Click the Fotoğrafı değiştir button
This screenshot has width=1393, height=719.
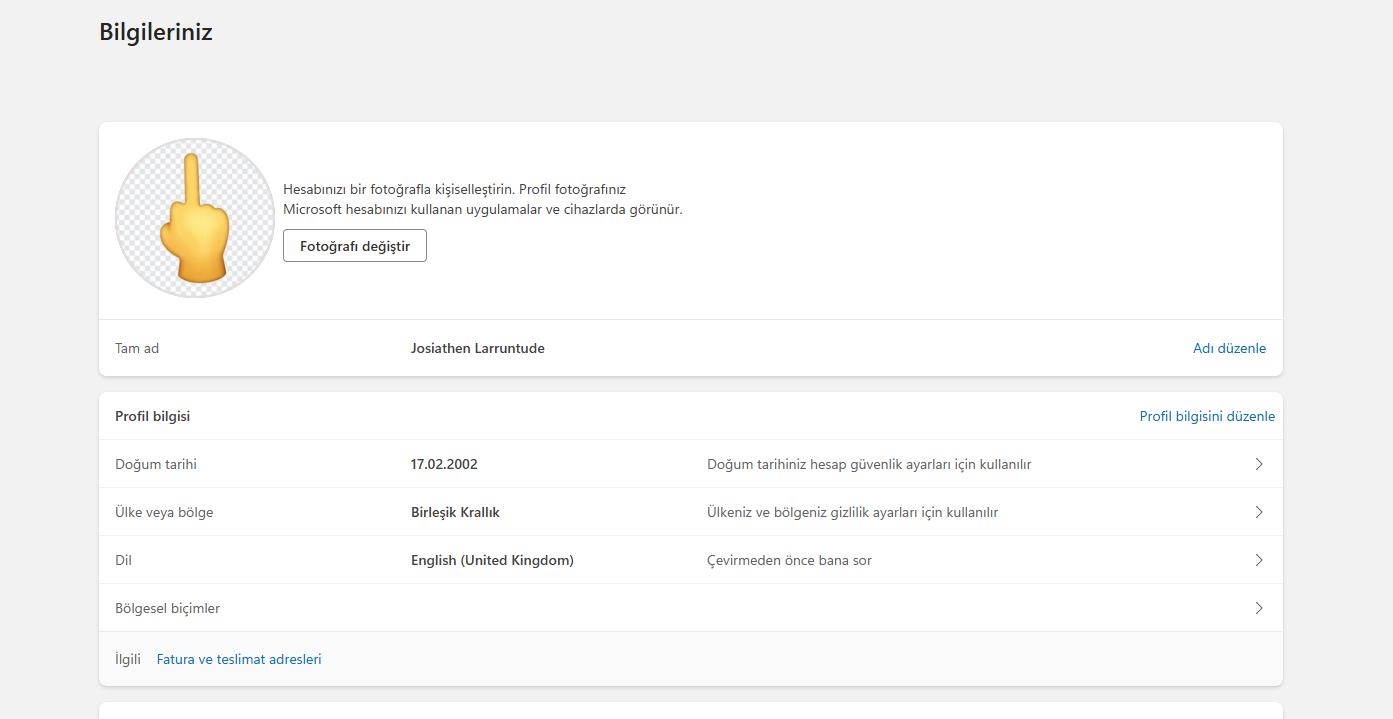(355, 246)
